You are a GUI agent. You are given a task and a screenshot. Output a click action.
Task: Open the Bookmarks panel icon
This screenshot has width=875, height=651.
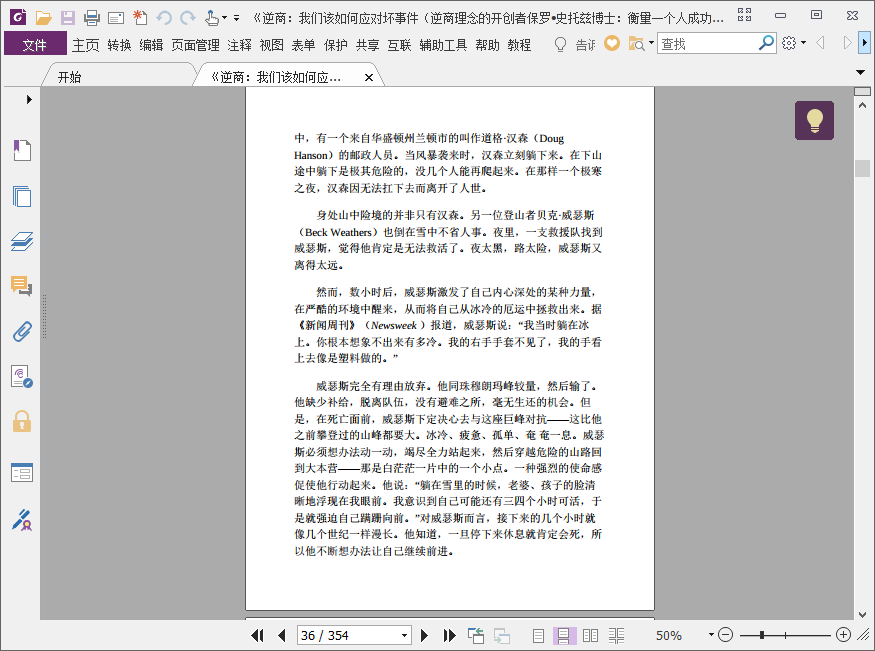[22, 150]
